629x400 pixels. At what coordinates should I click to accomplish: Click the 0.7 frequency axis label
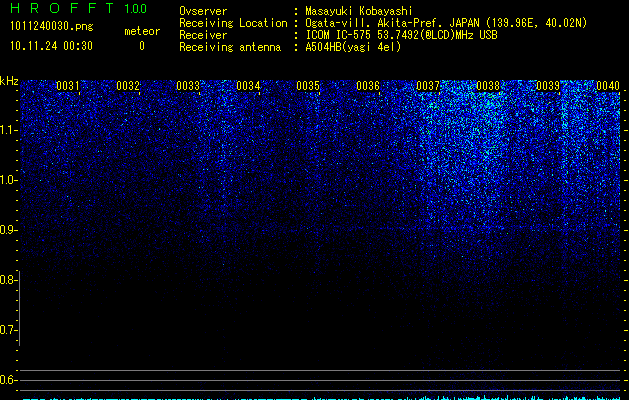[x=9, y=330]
